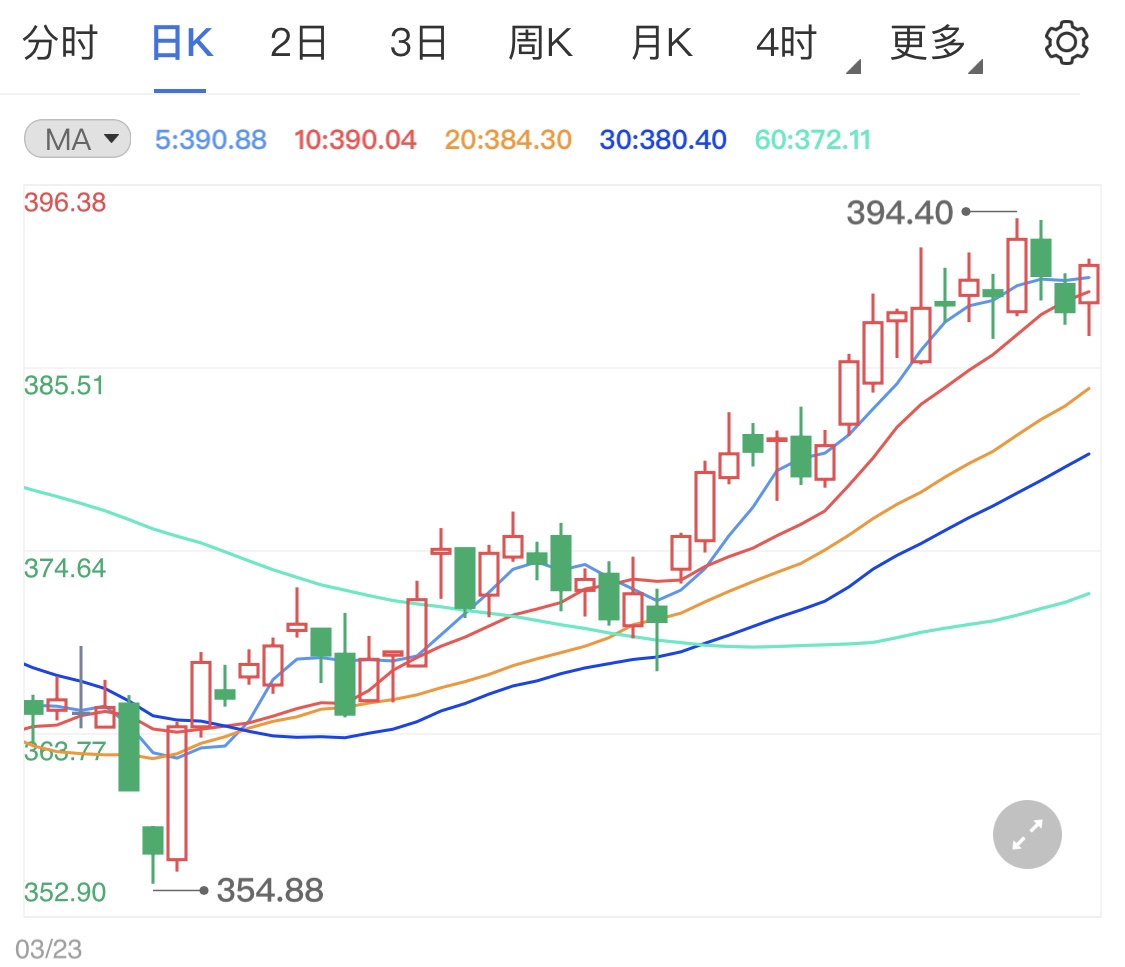Click the MA20 value 20:384.30
Viewport: 1125px width, 967px height.
pos(508,139)
